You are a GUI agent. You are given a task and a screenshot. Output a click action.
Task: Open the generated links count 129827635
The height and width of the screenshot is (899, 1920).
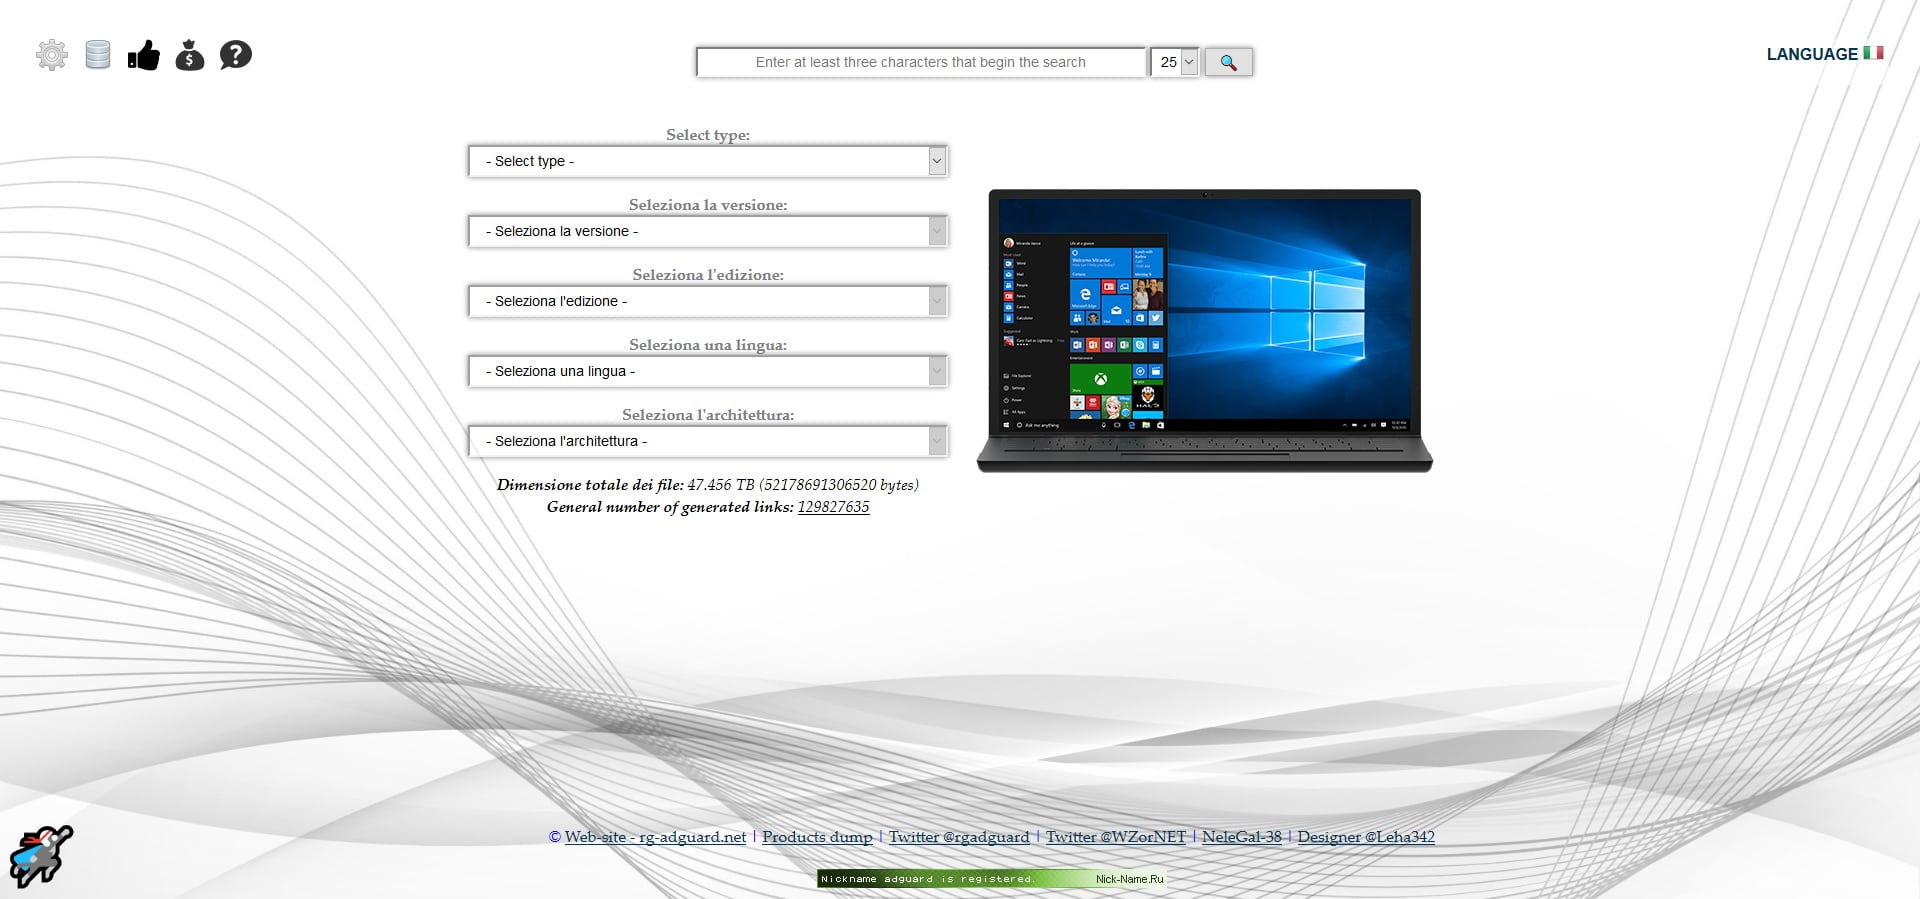(x=833, y=507)
